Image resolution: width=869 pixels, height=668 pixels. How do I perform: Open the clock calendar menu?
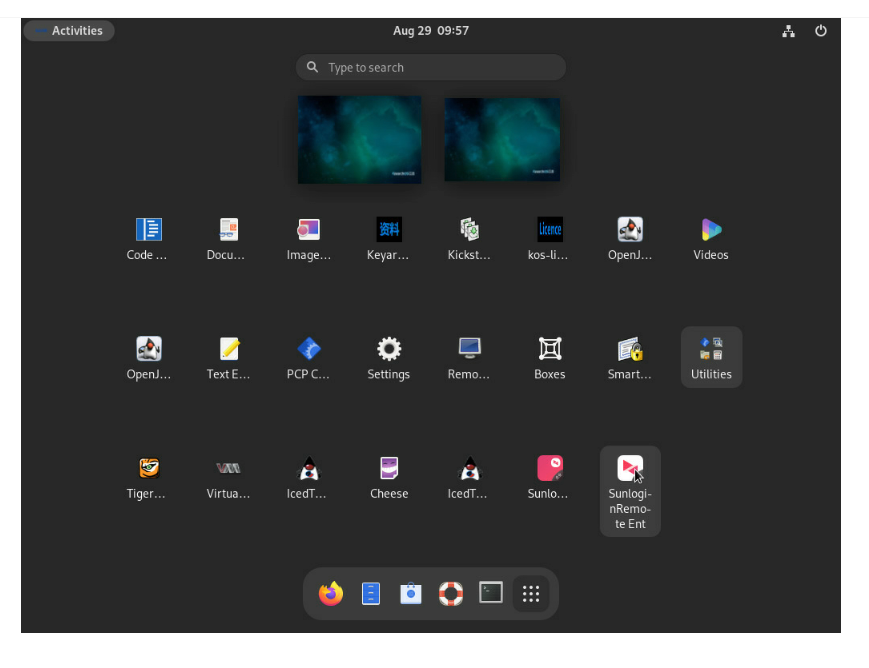pos(431,31)
